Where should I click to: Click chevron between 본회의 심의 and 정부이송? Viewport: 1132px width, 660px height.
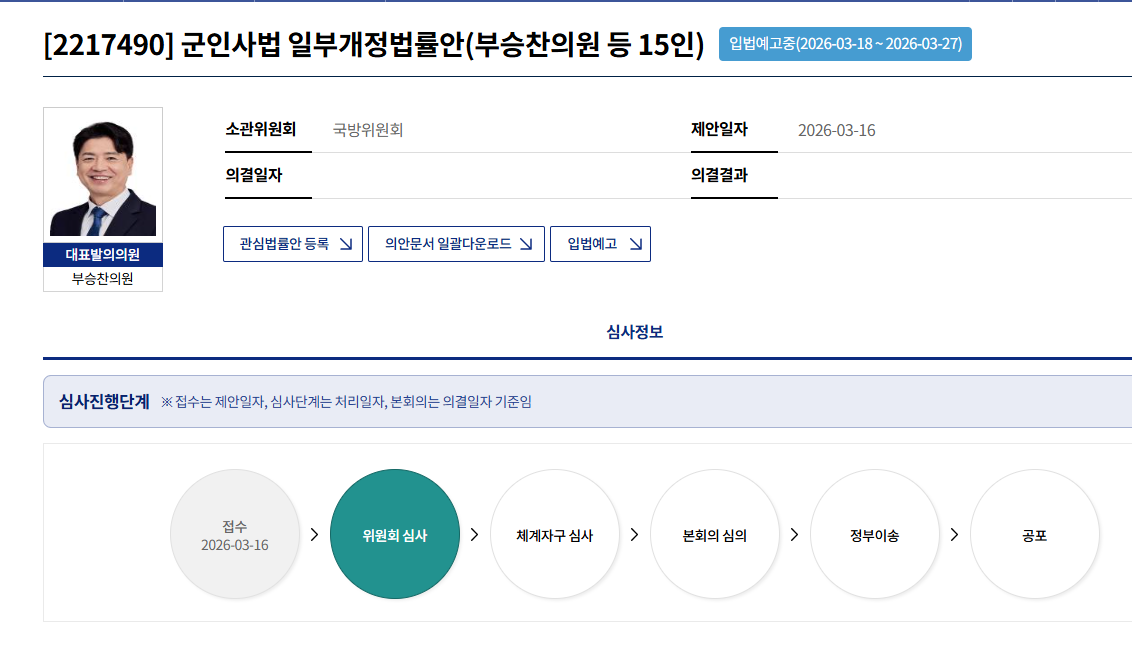click(794, 535)
